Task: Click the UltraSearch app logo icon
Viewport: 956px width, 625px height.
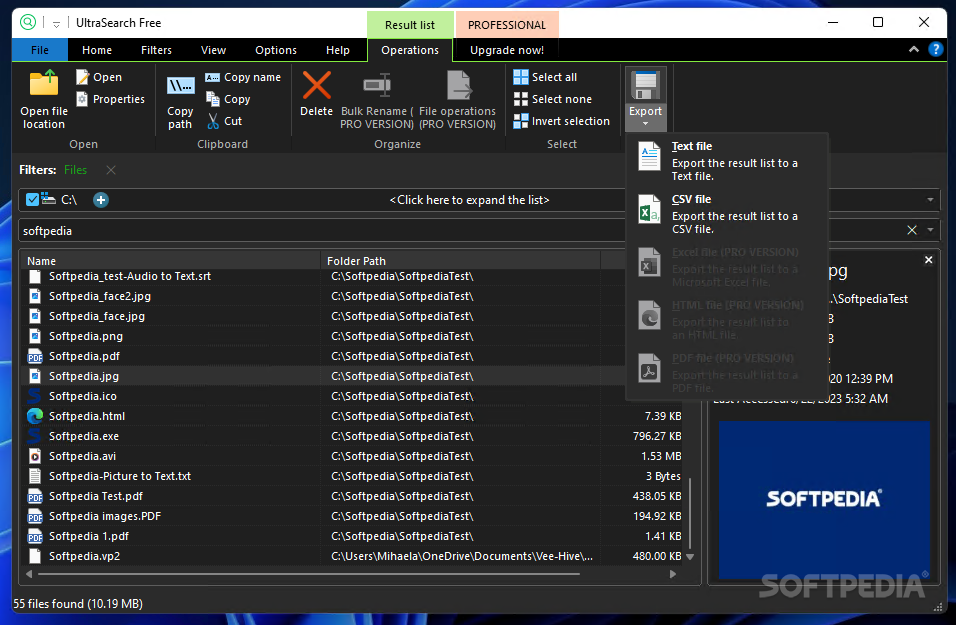Action: [28, 23]
